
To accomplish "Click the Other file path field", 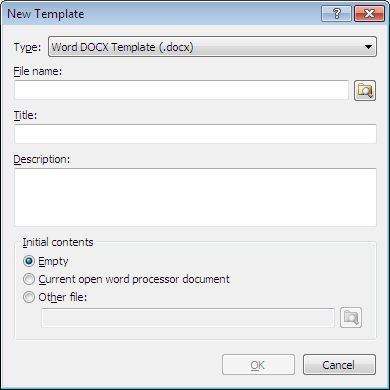I will 188,318.
